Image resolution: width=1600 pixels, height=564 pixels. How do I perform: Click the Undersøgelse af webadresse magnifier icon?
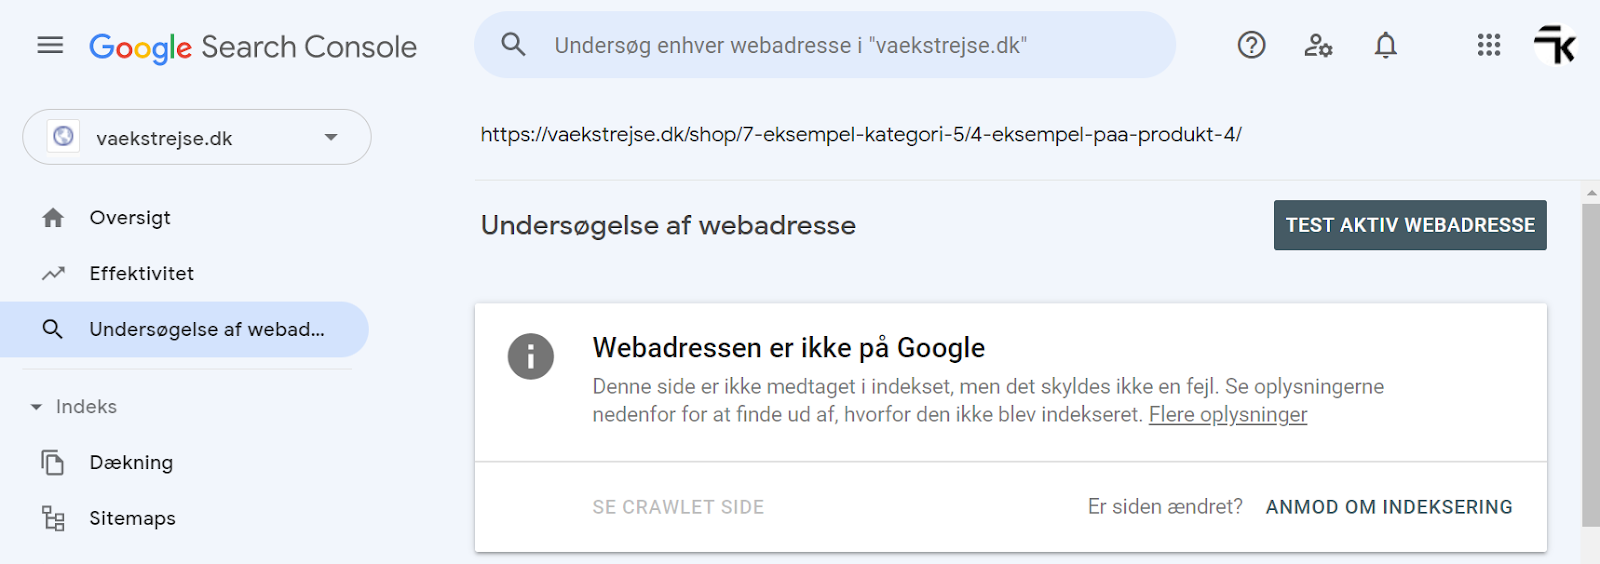[x=53, y=329]
